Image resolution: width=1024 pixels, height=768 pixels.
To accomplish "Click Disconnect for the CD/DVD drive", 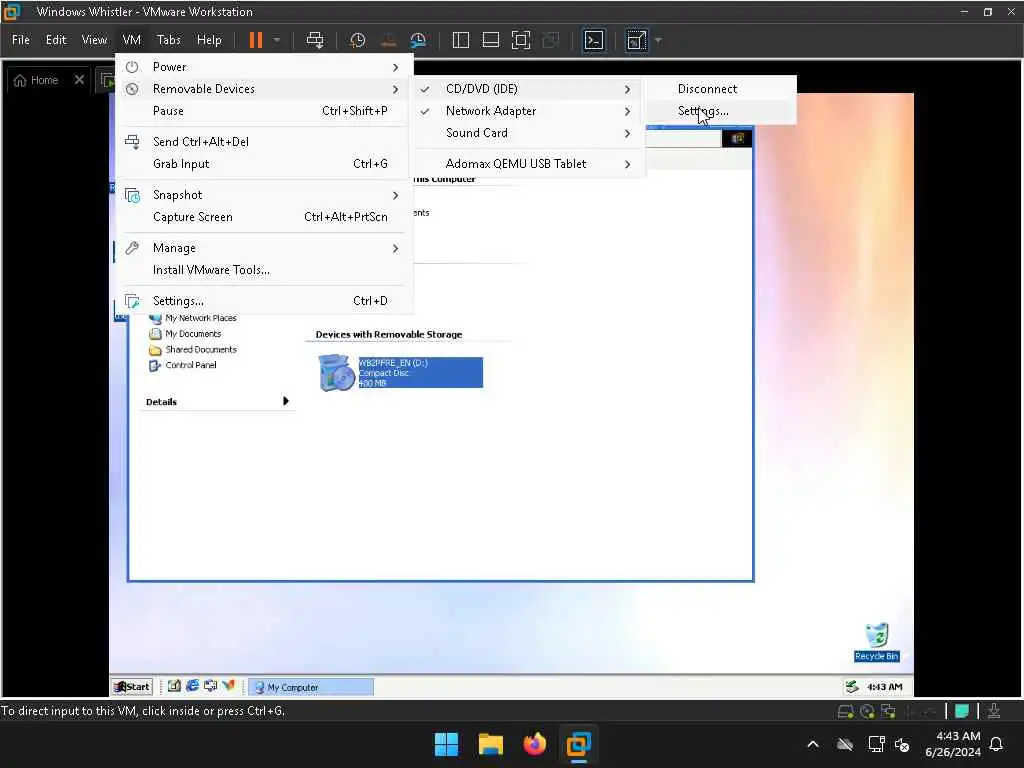I will click(x=720, y=89).
